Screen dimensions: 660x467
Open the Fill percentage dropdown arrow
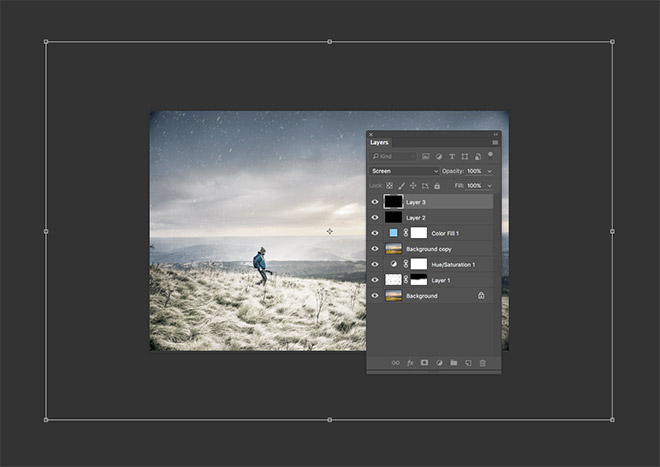(x=489, y=186)
